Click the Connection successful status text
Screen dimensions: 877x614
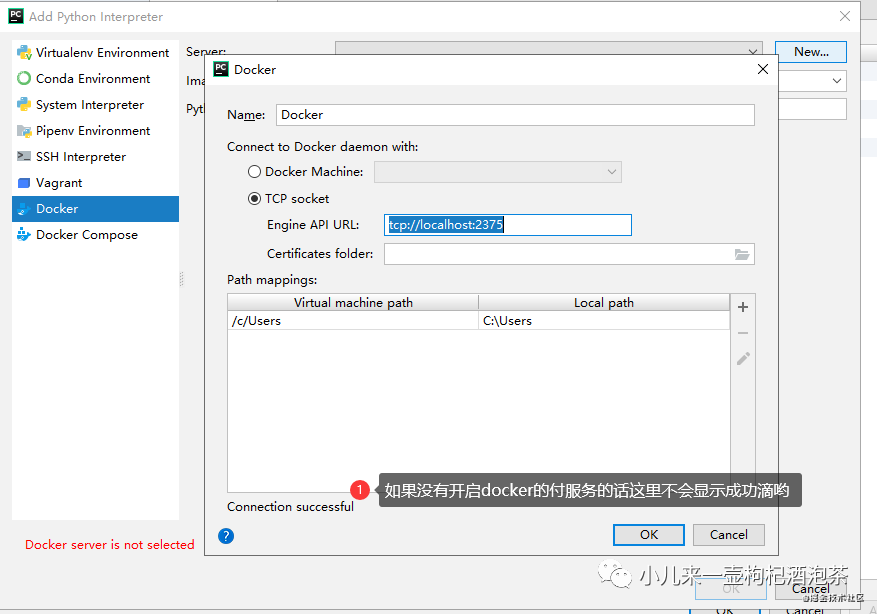pyautogui.click(x=290, y=507)
